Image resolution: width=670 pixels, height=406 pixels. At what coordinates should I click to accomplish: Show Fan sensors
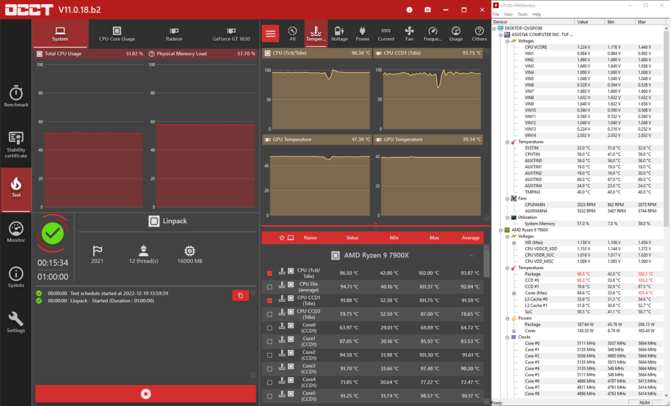409,34
